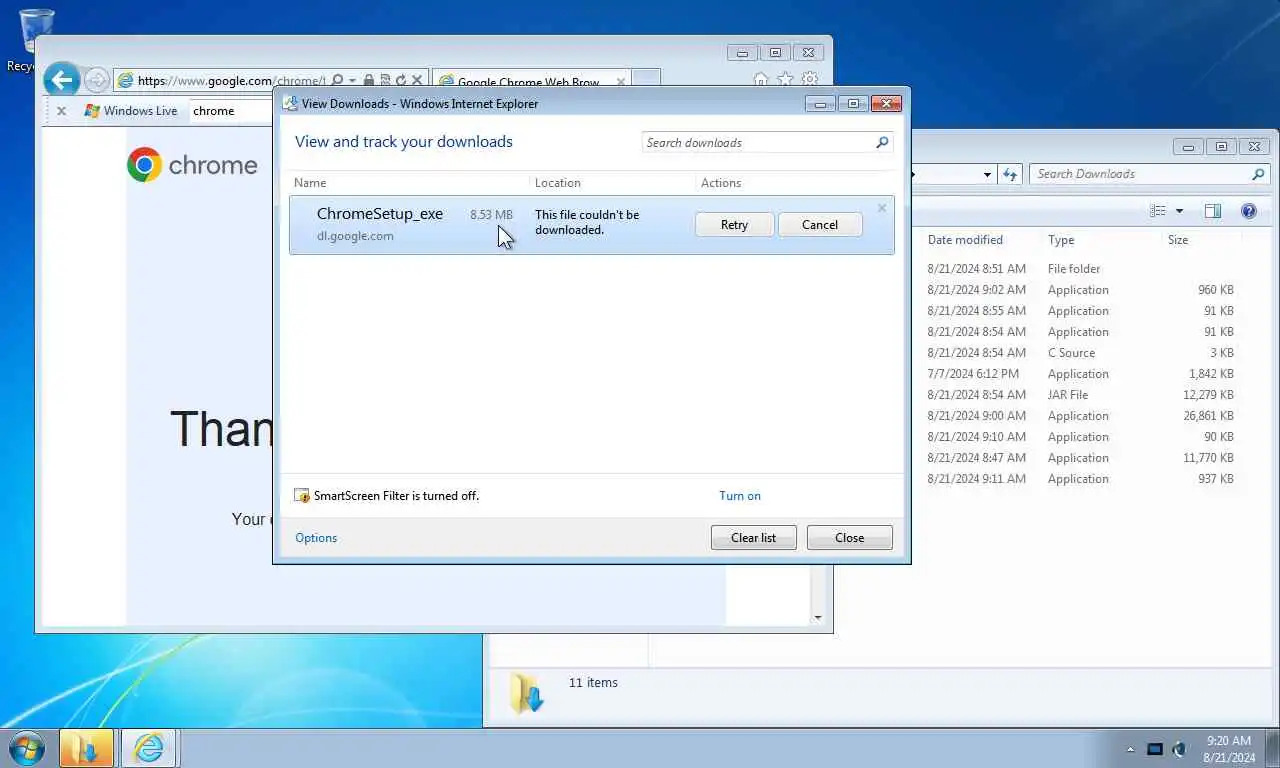Viewport: 1280px width, 768px height.
Task: Click Close button in View Downloads
Action: pos(850,538)
